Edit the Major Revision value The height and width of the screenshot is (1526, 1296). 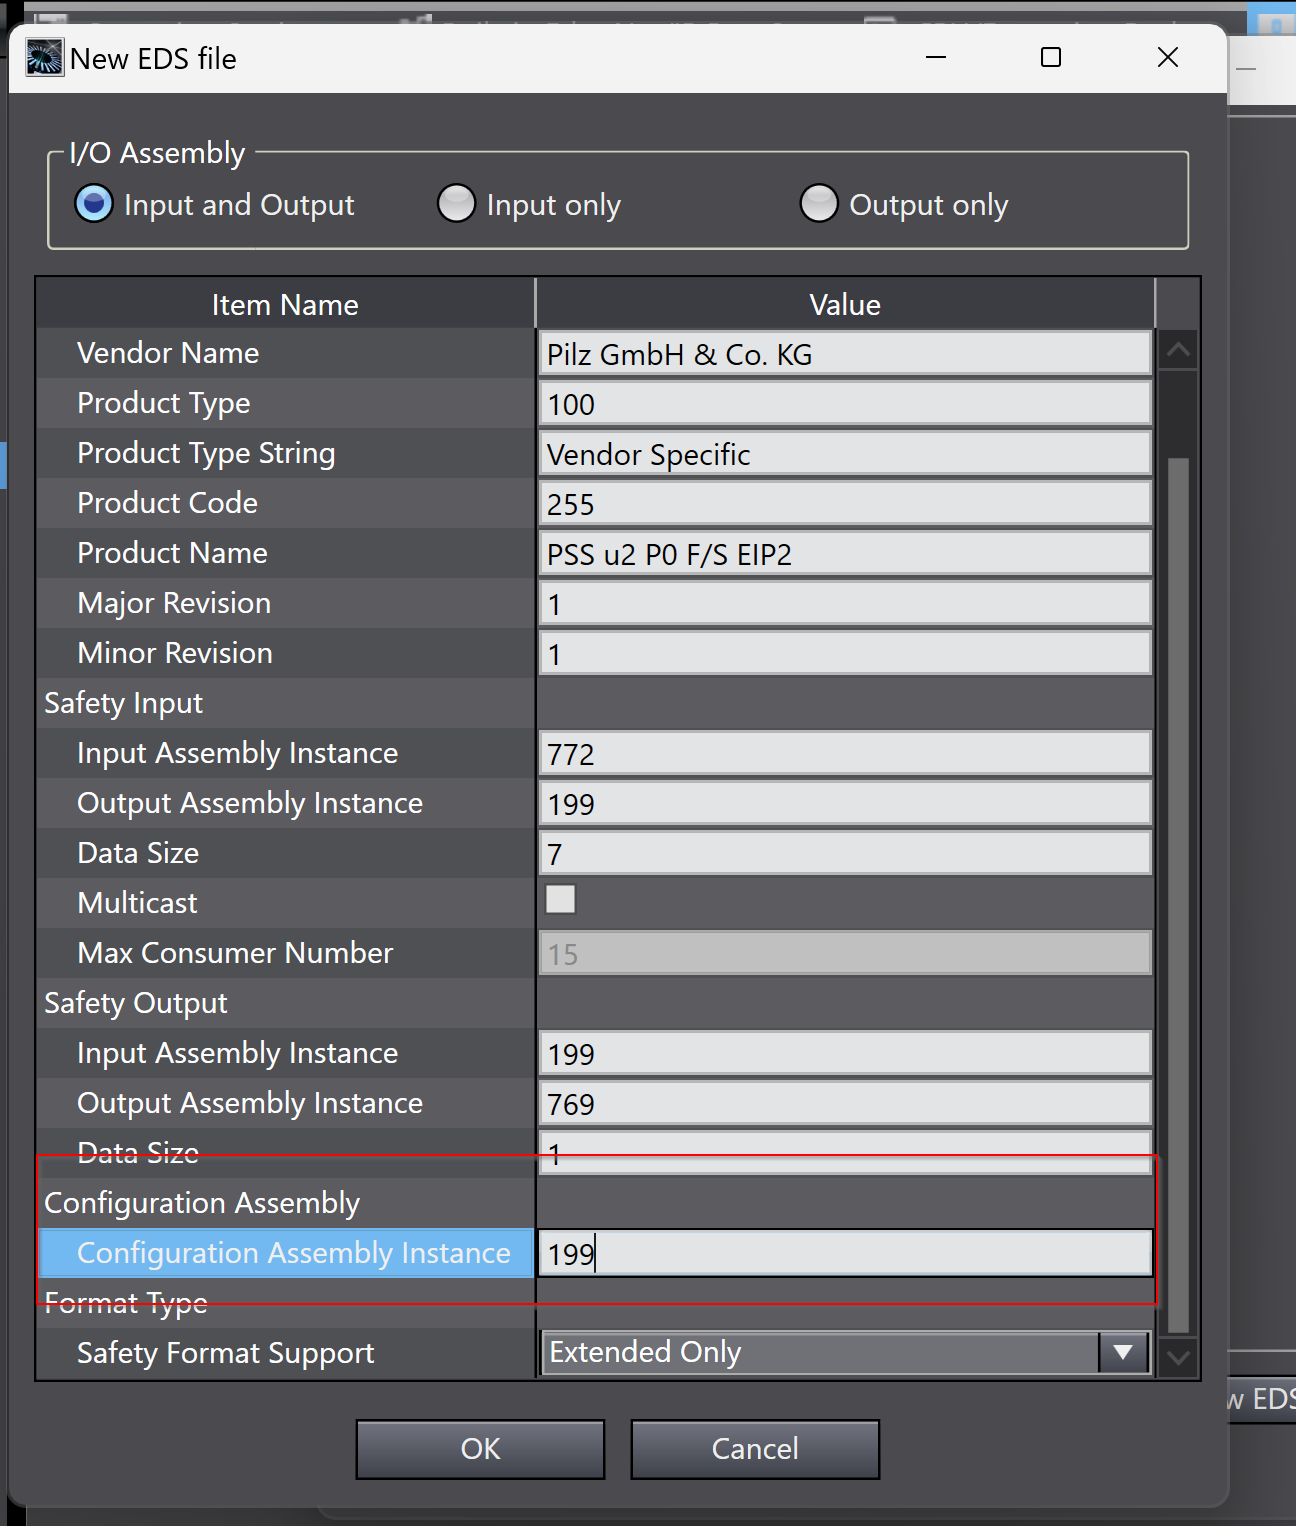pos(845,604)
